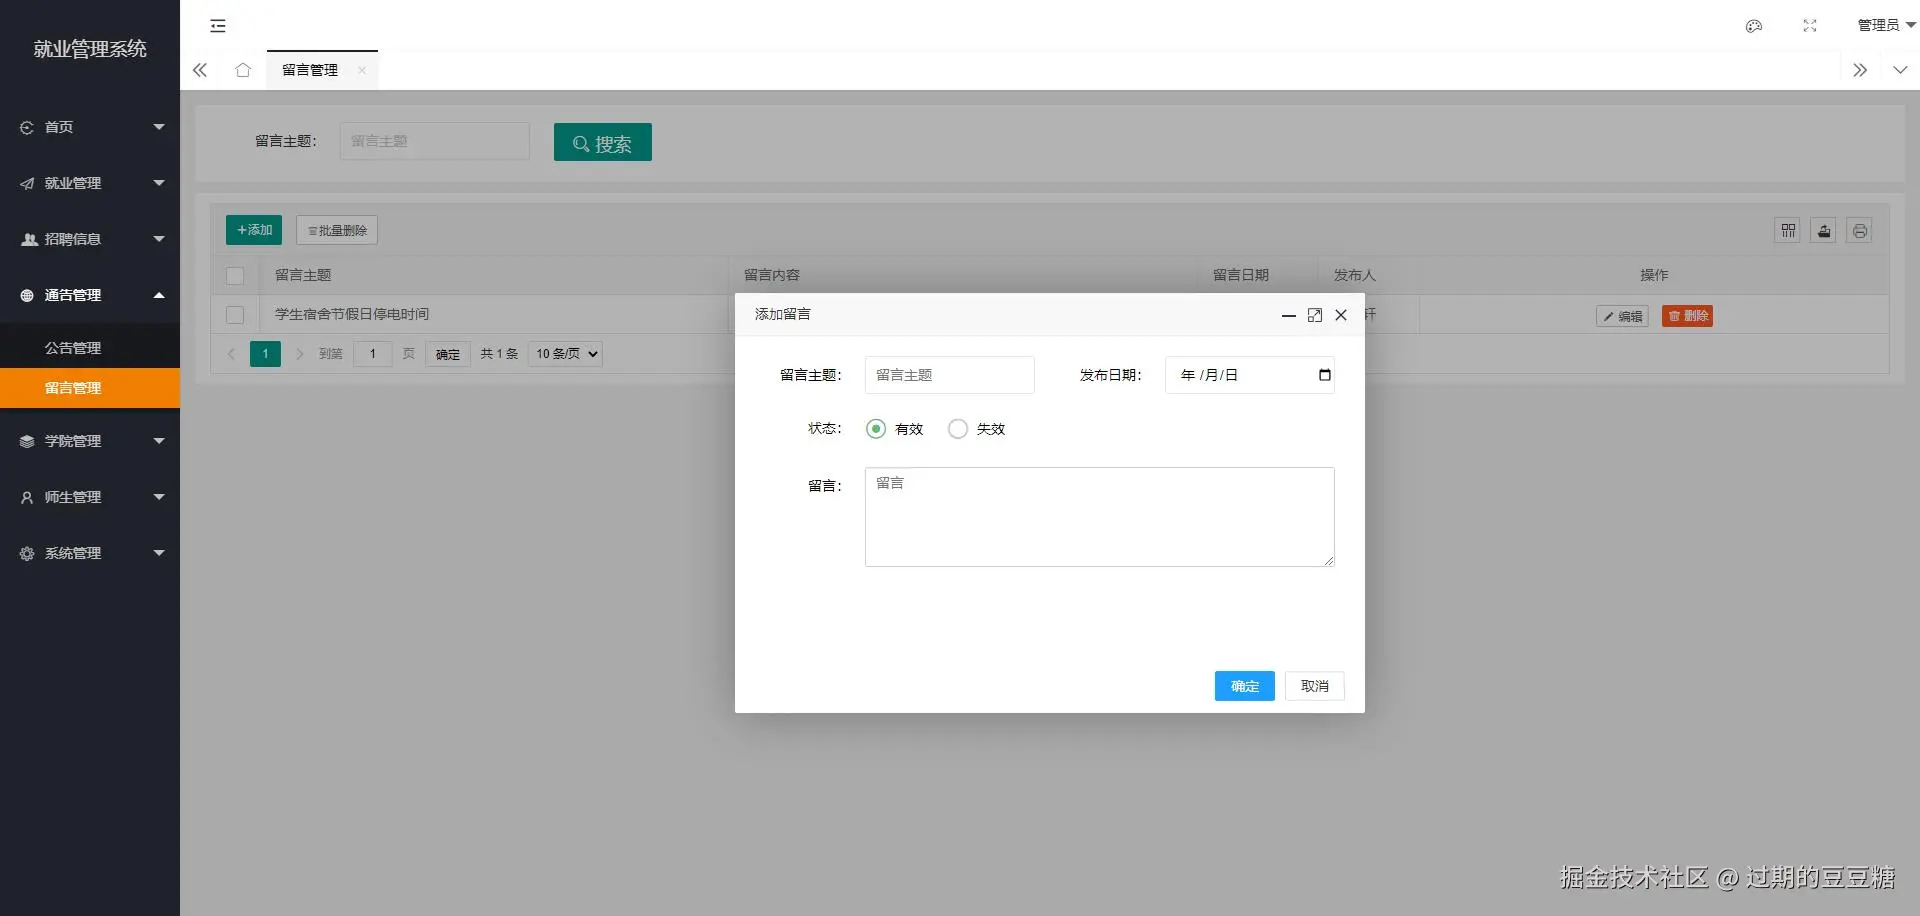1920x916 pixels.
Task: Open the print icon on the toolbar
Action: point(1860,230)
